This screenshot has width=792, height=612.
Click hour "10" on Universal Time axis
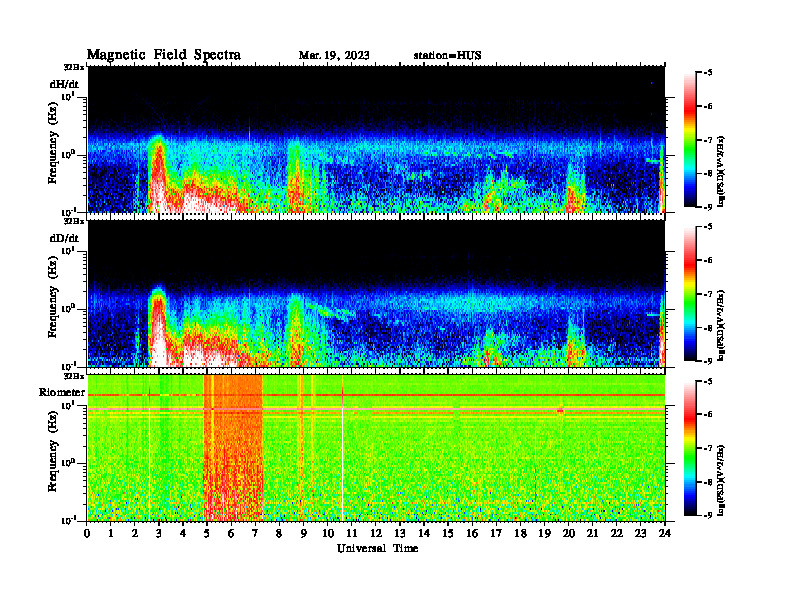coord(328,534)
